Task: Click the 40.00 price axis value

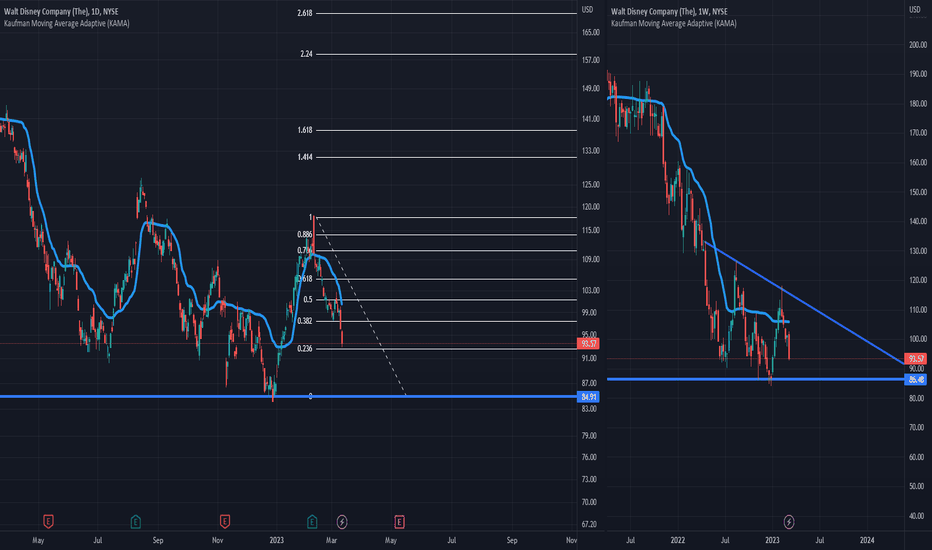Action: pos(917,516)
